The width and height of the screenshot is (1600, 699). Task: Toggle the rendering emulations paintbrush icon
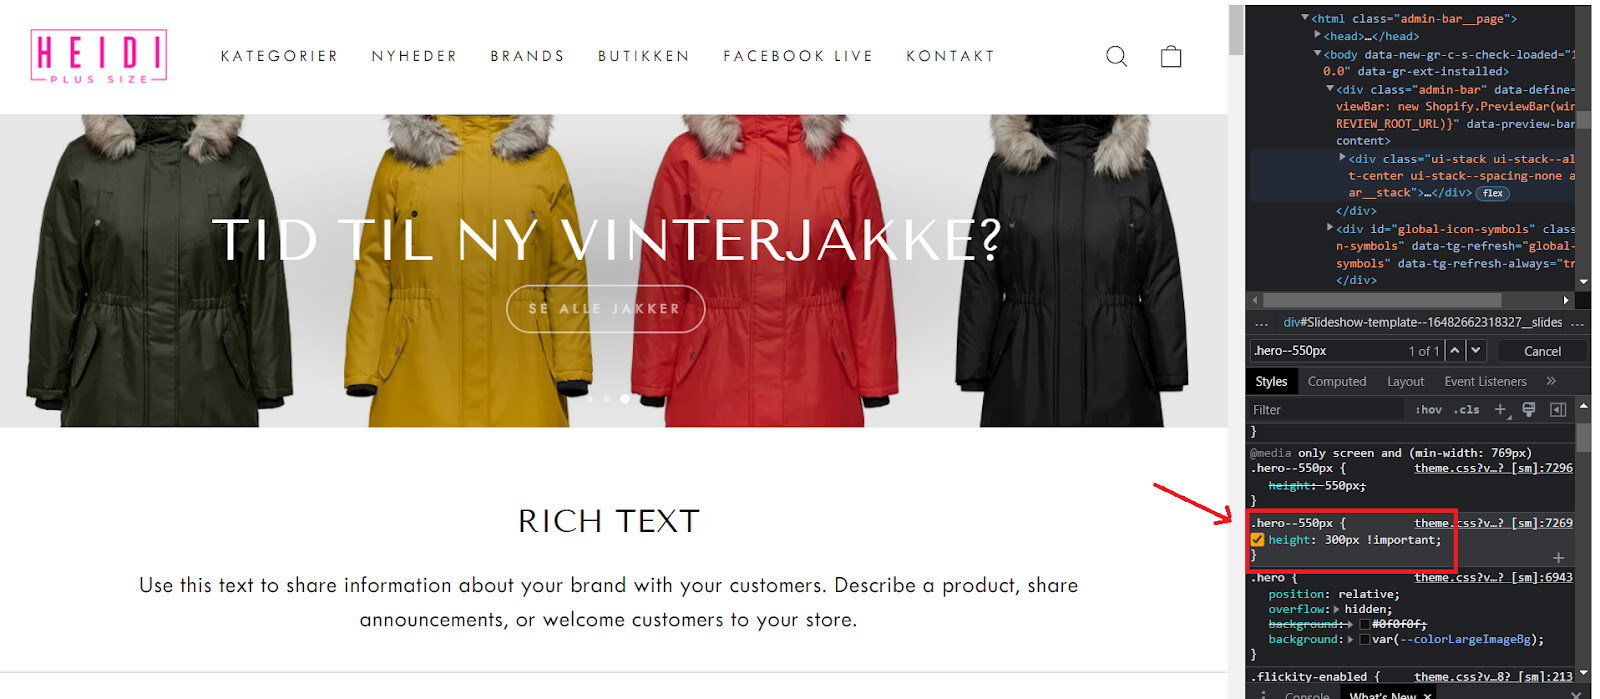[x=1528, y=410]
